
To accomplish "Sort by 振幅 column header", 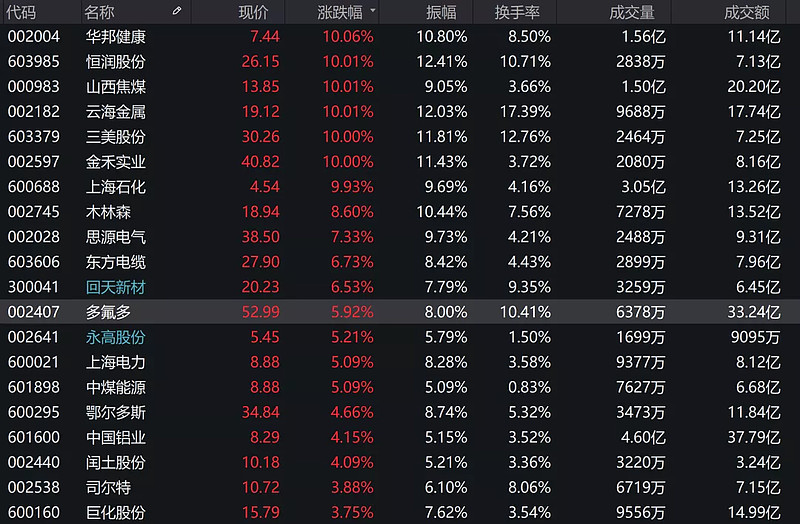I will pos(441,12).
